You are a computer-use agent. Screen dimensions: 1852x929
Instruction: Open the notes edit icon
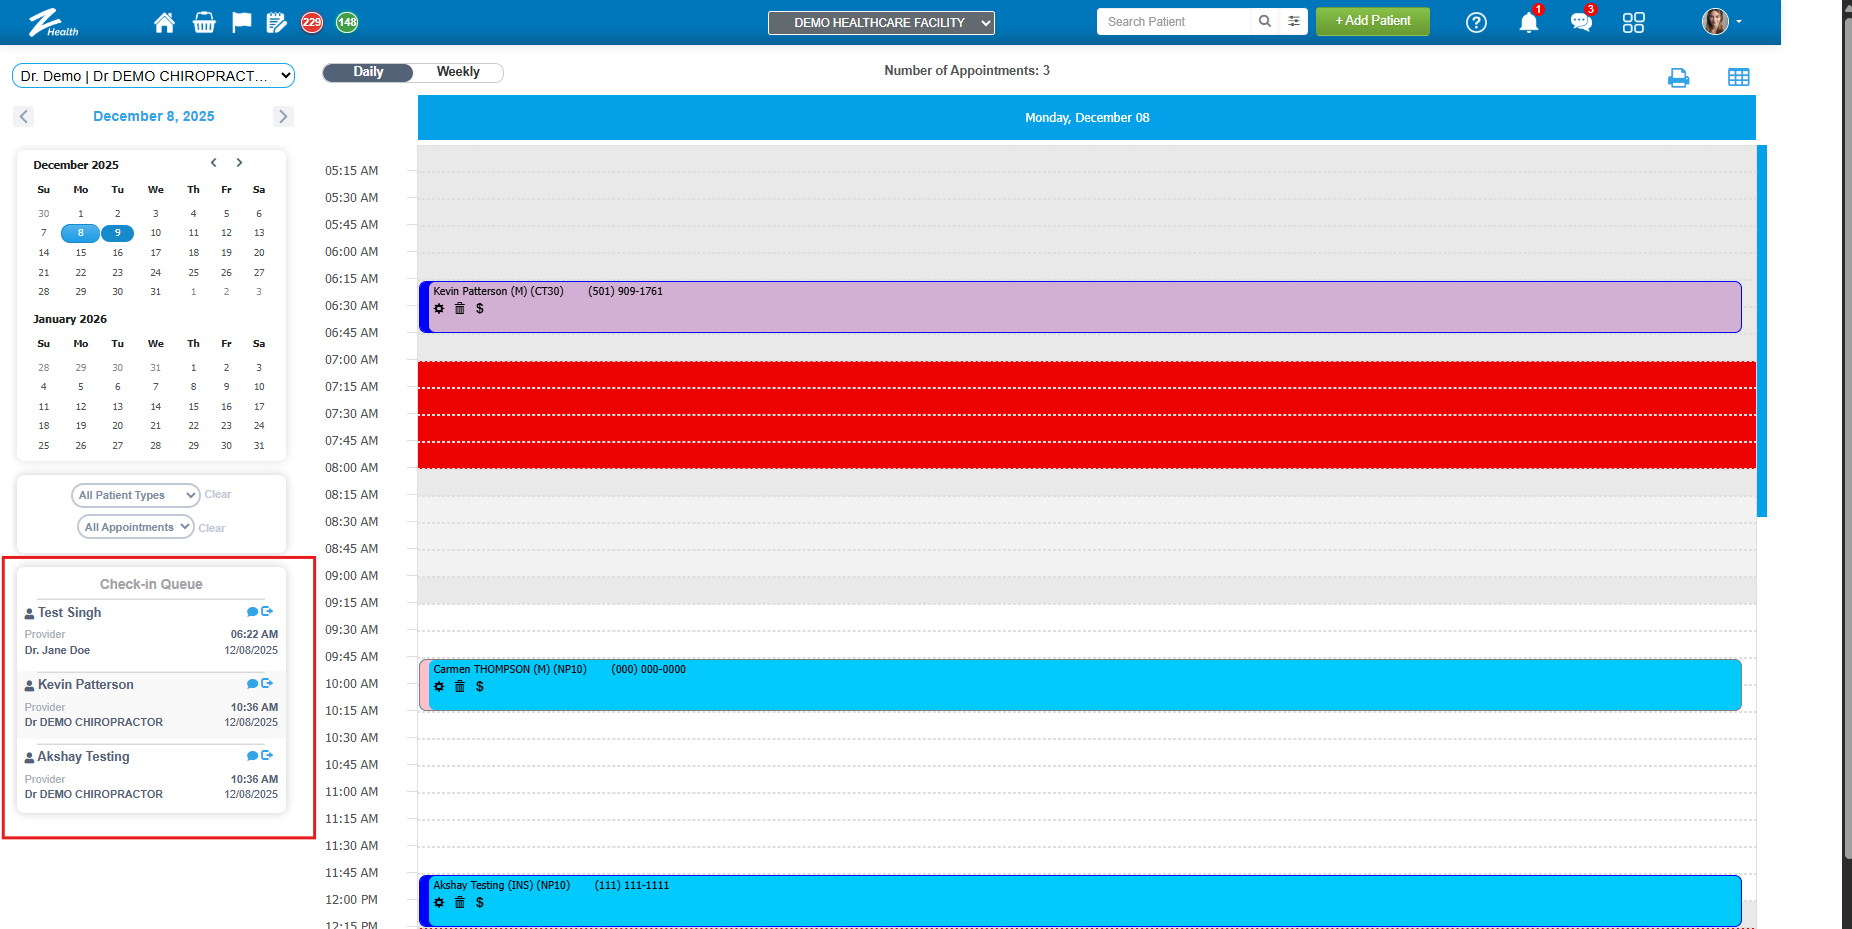[277, 22]
